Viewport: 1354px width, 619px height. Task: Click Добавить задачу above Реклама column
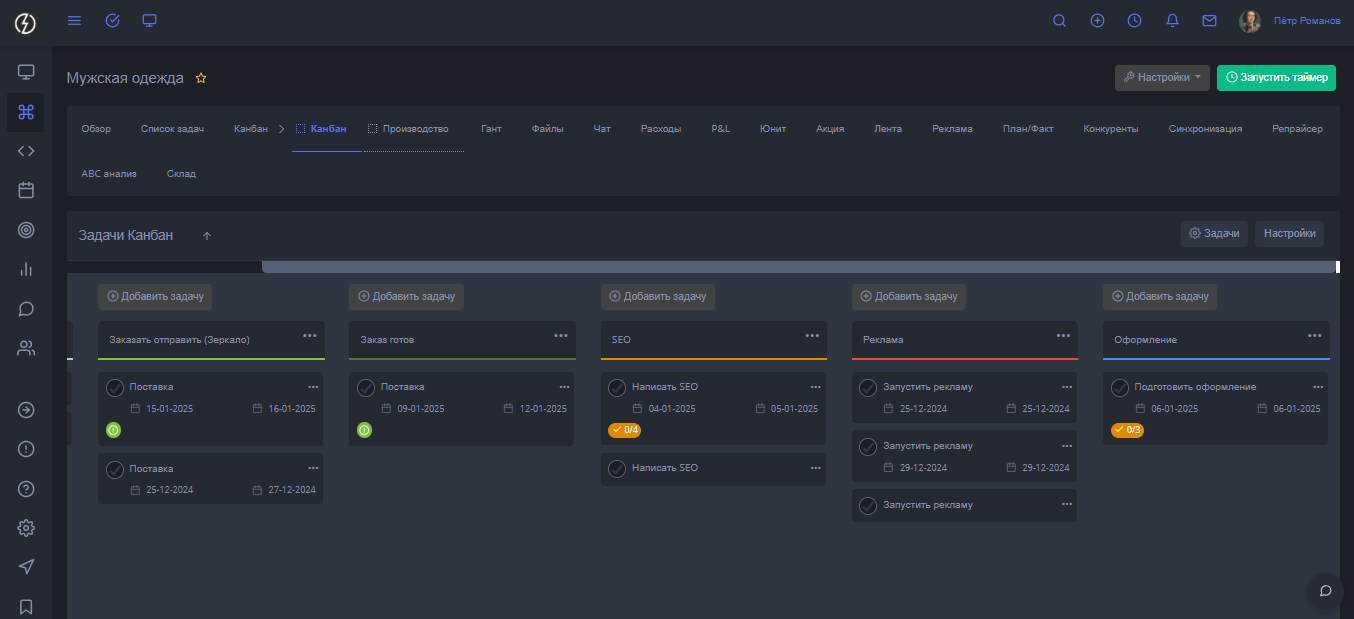tap(909, 296)
